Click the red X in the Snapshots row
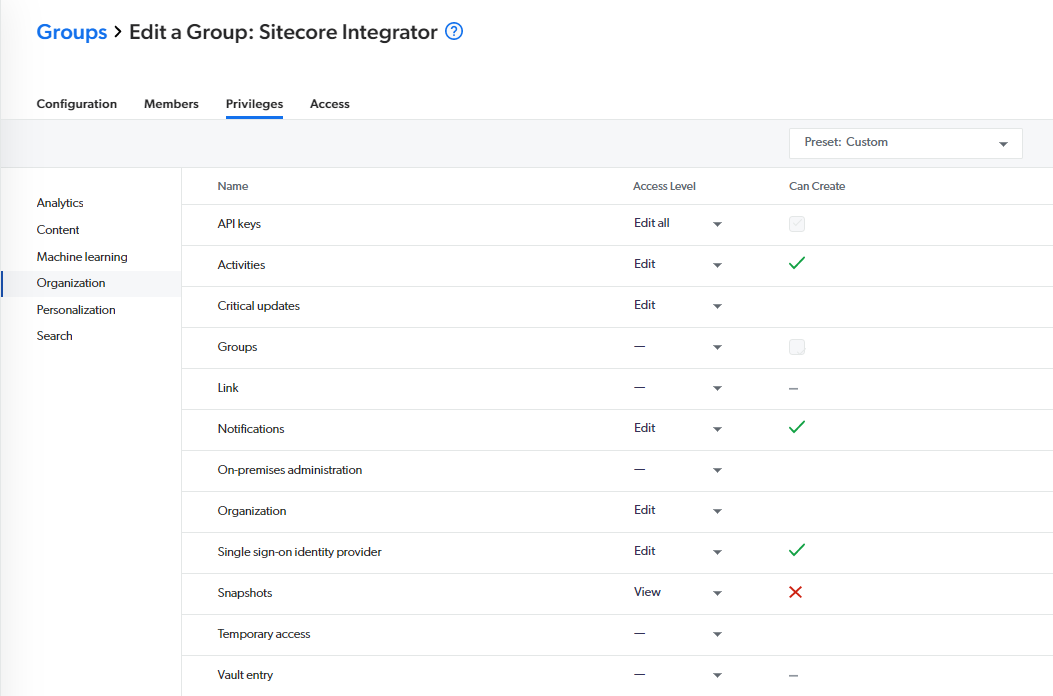Screen dimensions: 1053x696 (x=795, y=592)
